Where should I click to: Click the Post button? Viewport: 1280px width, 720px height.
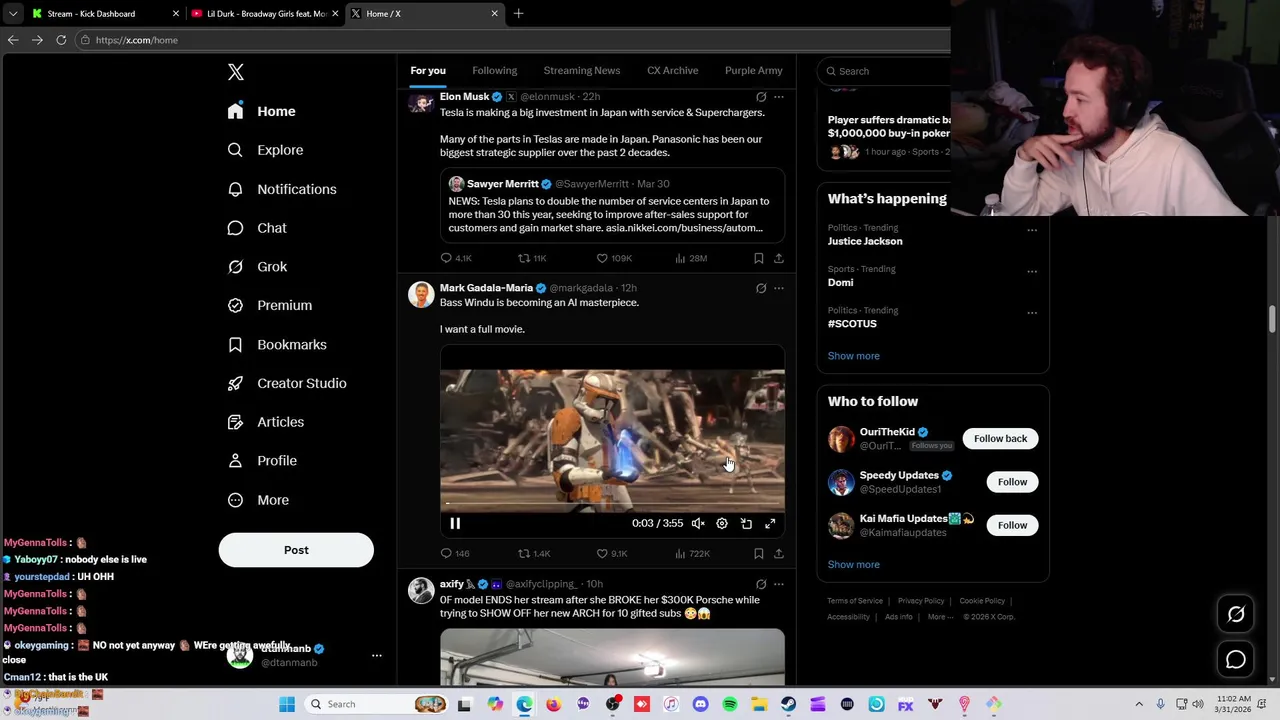[296, 550]
